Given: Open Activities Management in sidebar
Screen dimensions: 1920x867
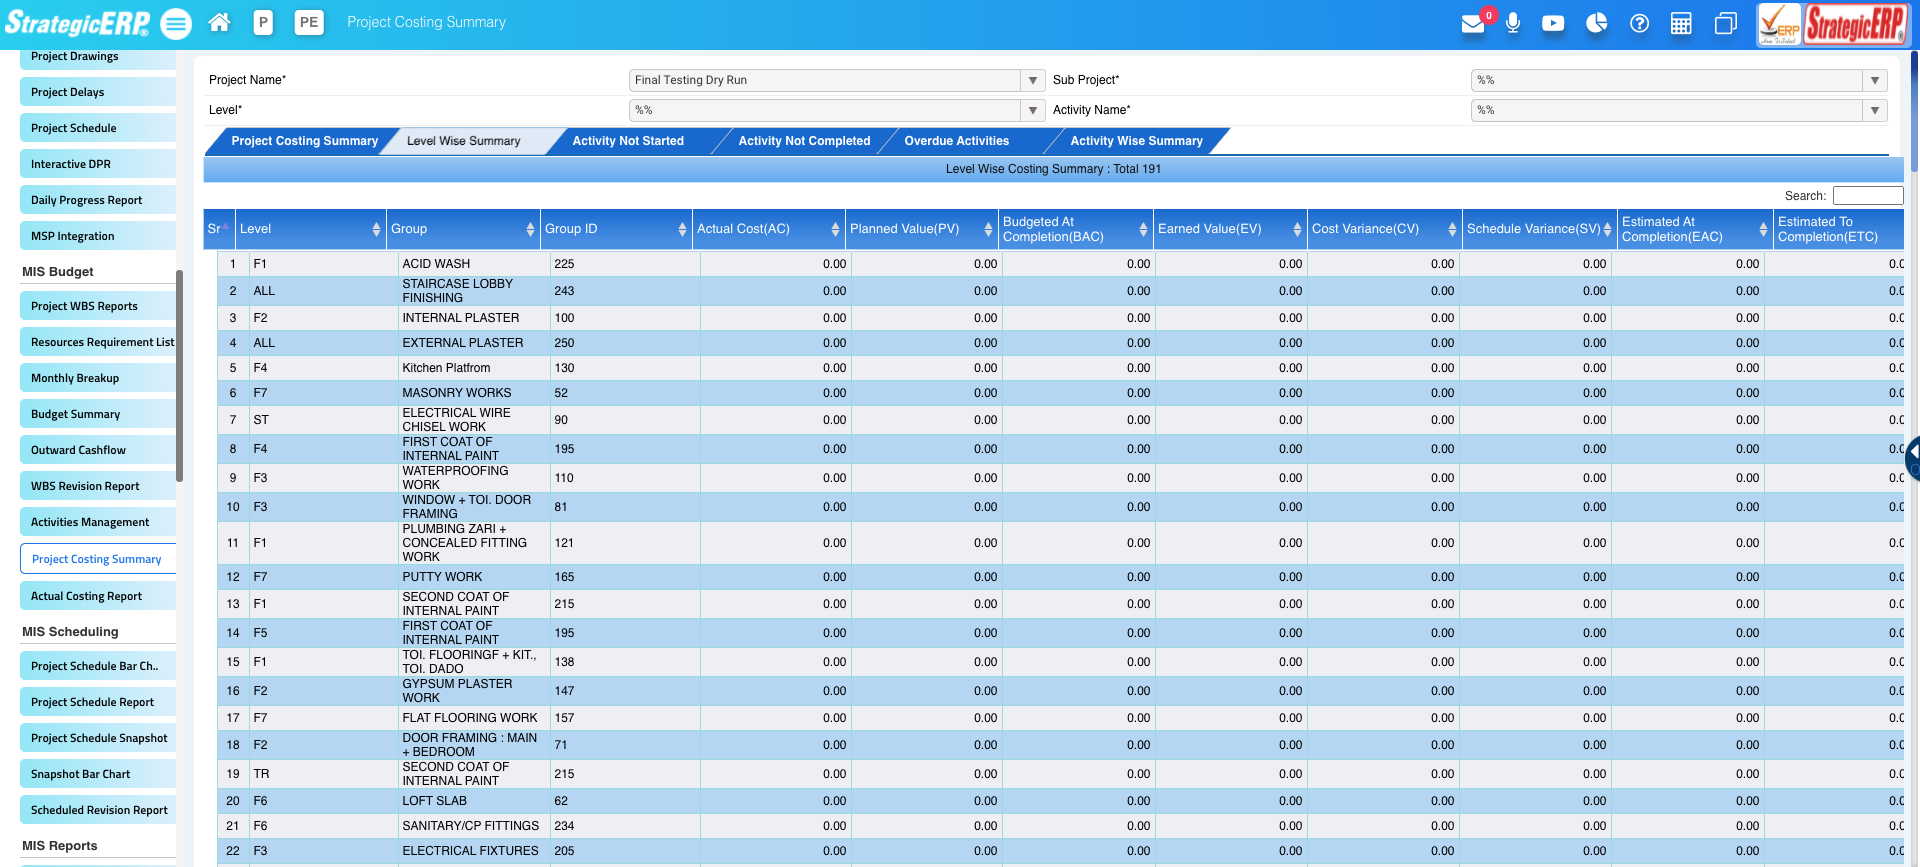Looking at the screenshot, I should [98, 522].
